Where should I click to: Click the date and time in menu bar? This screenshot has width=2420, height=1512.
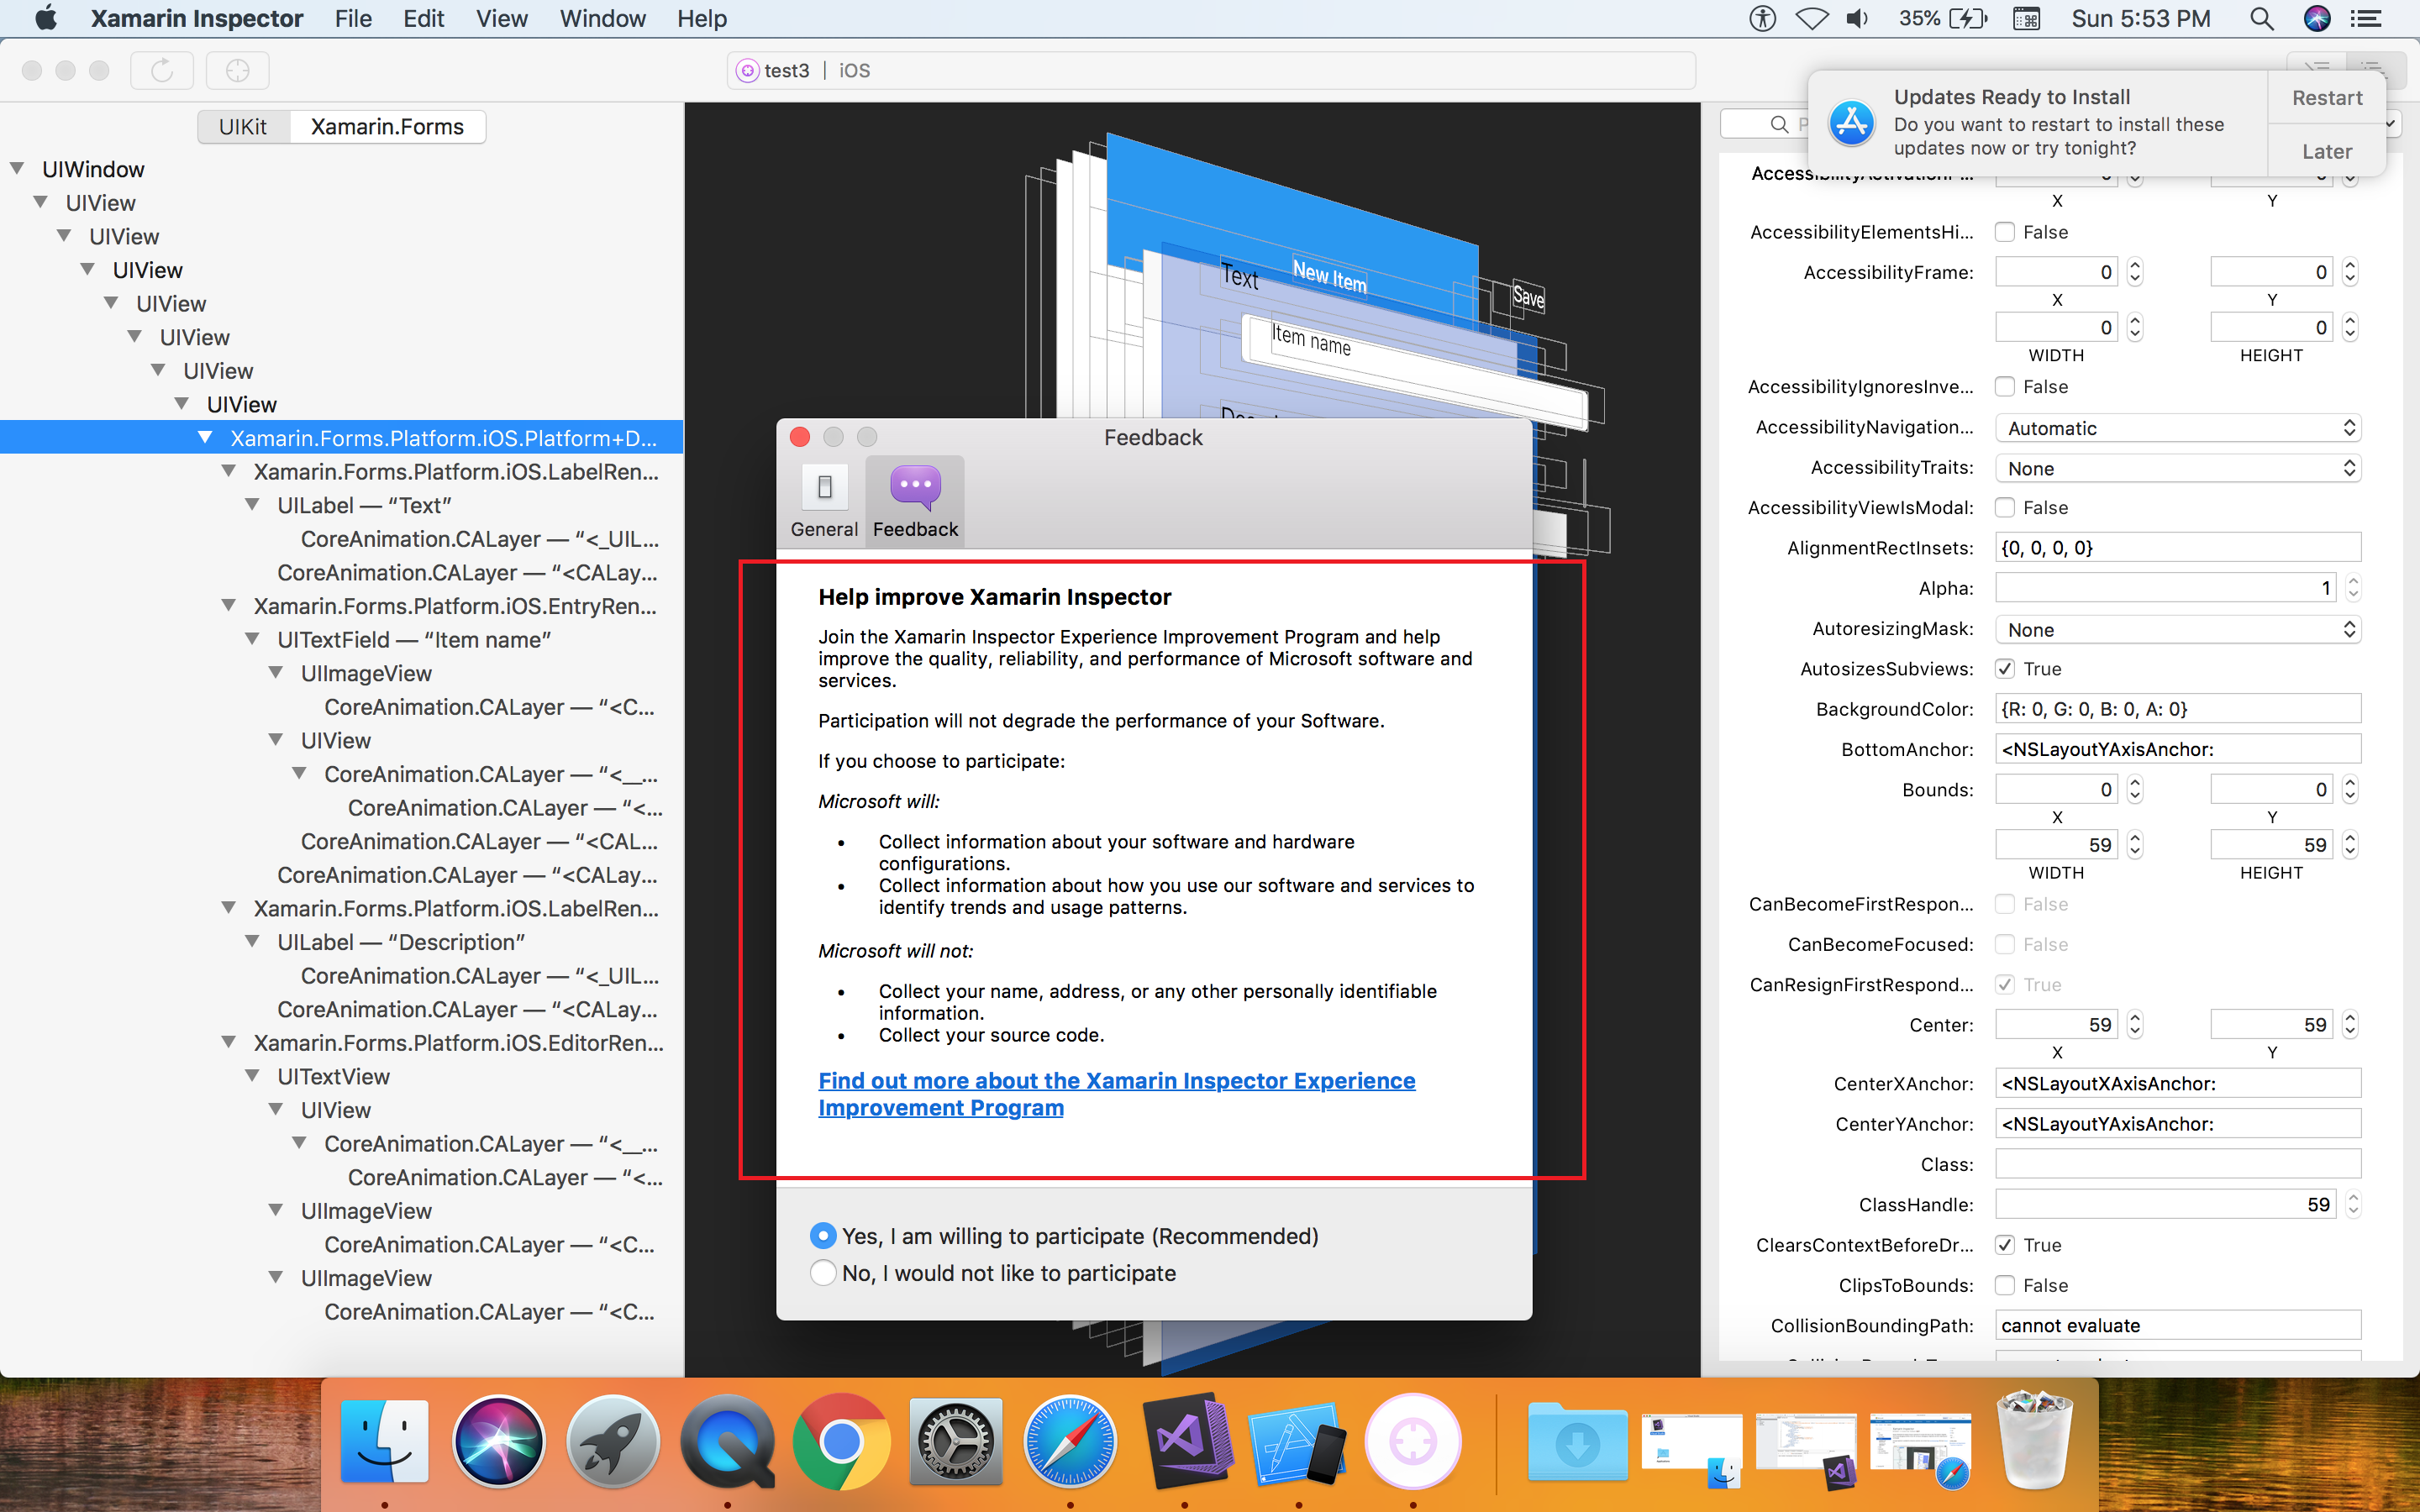click(x=2140, y=18)
